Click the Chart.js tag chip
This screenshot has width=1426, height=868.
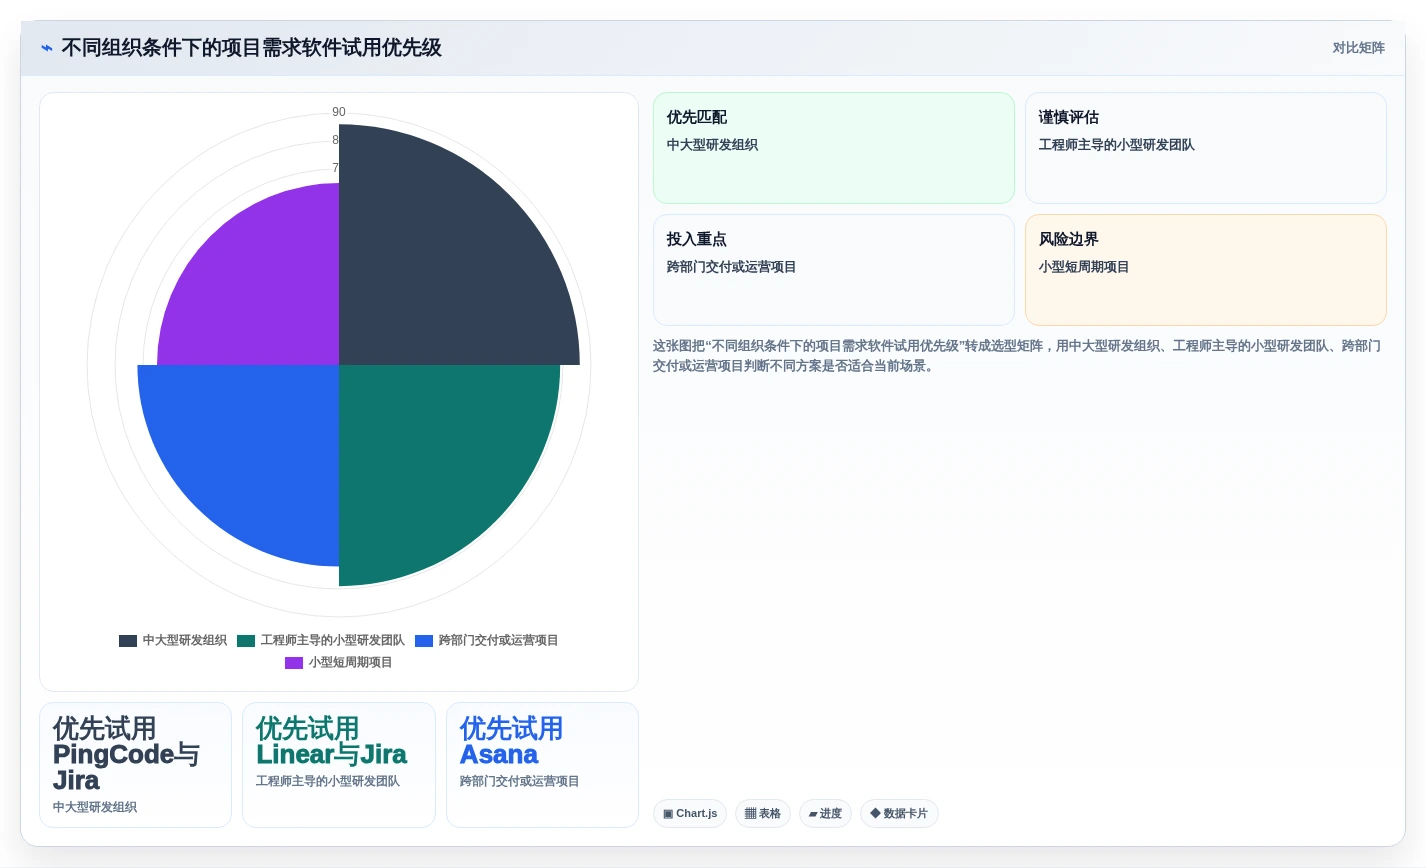pos(690,814)
